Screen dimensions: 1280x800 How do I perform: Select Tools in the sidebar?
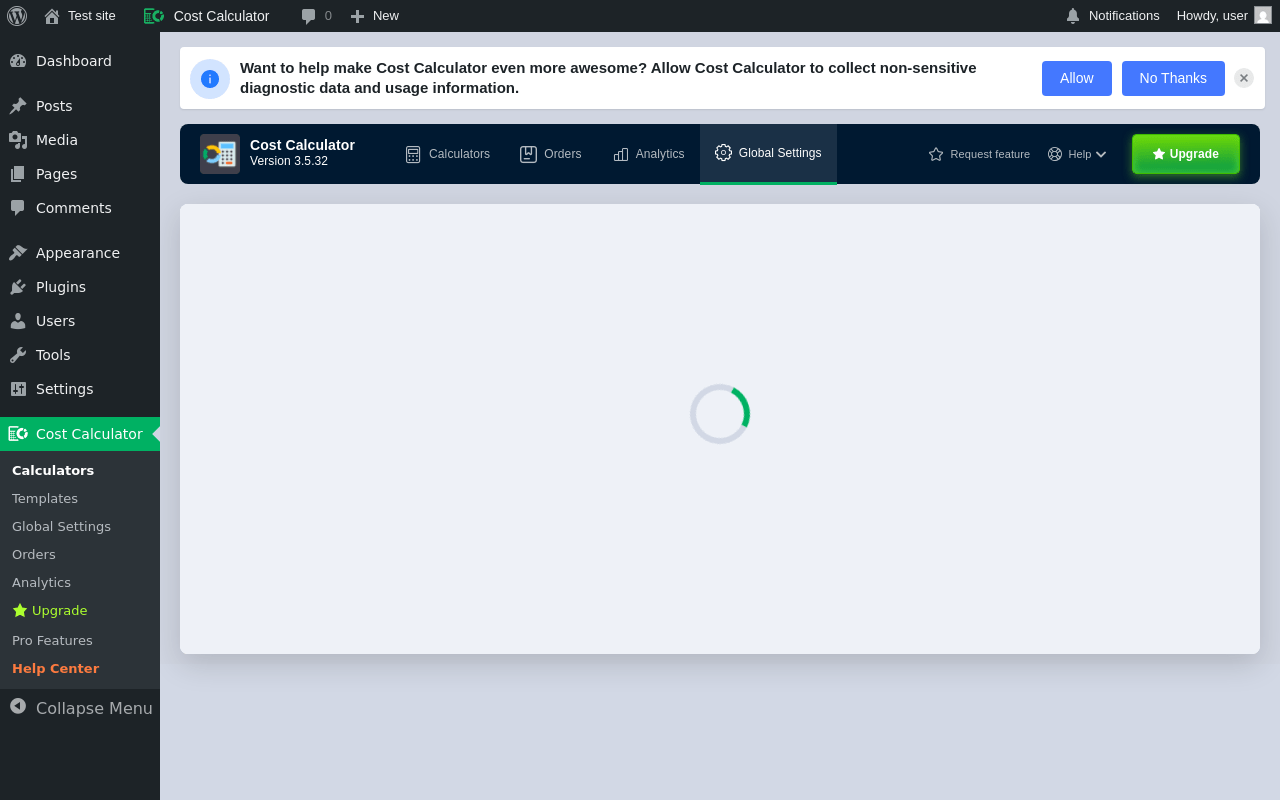coord(80,355)
